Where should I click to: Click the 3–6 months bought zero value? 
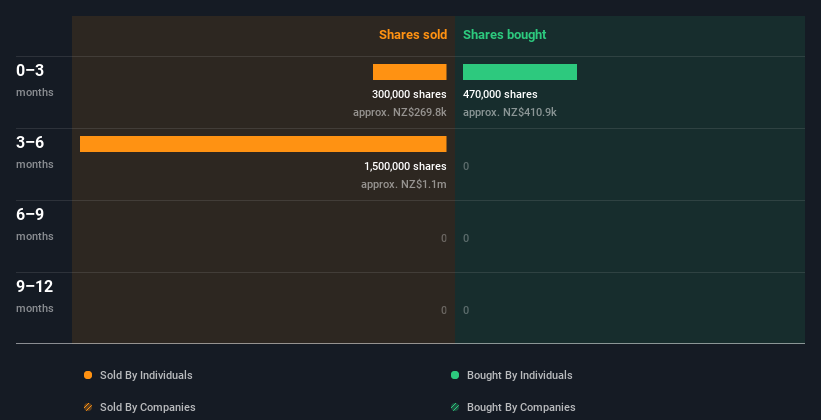(466, 167)
